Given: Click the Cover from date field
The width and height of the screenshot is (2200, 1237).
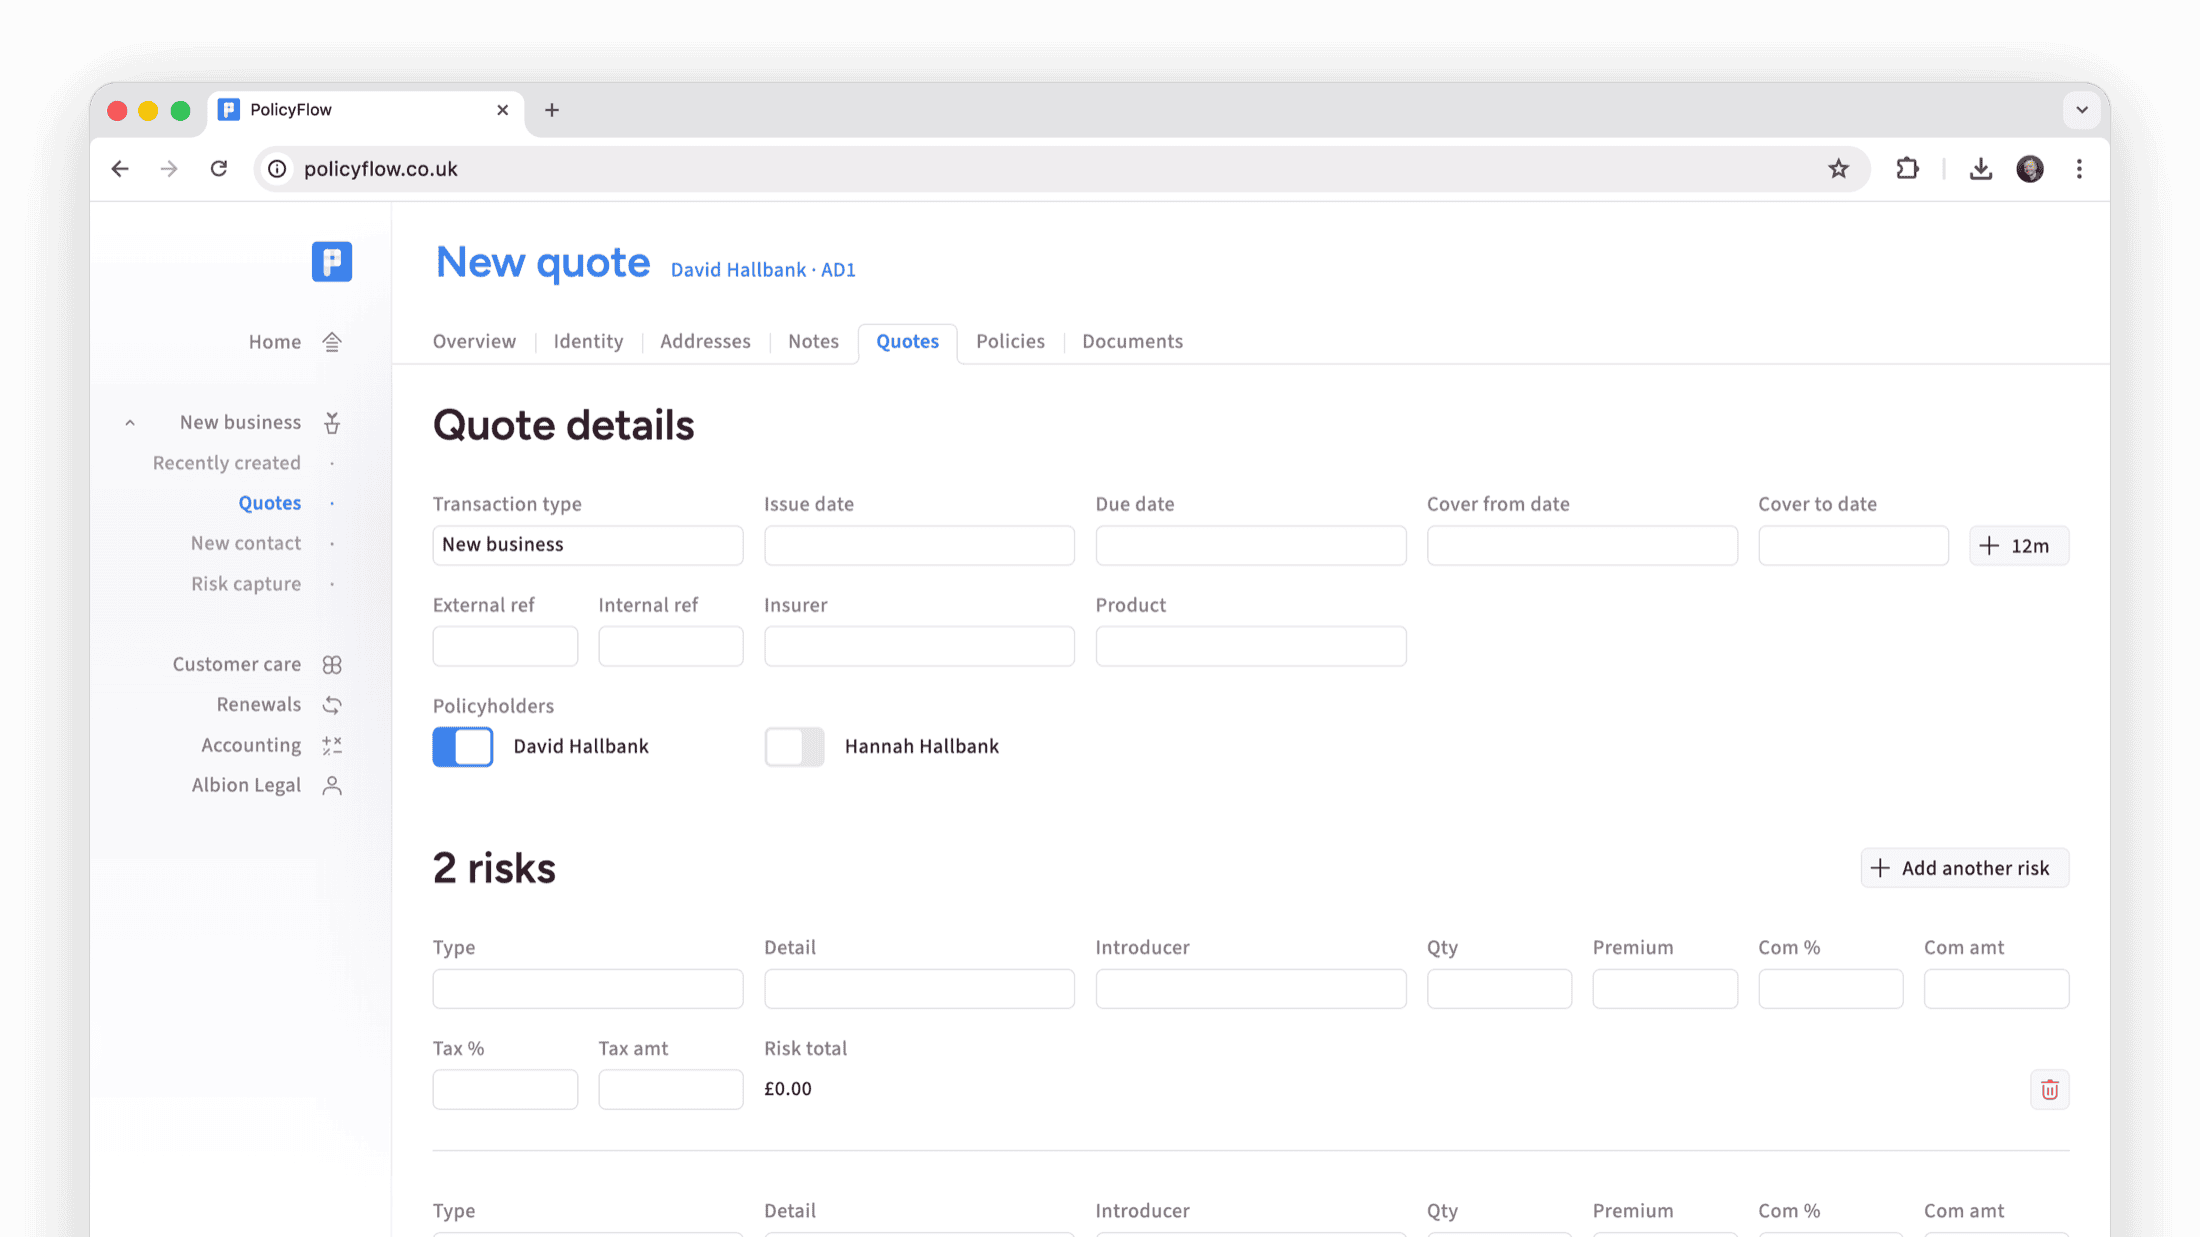Looking at the screenshot, I should tap(1582, 545).
